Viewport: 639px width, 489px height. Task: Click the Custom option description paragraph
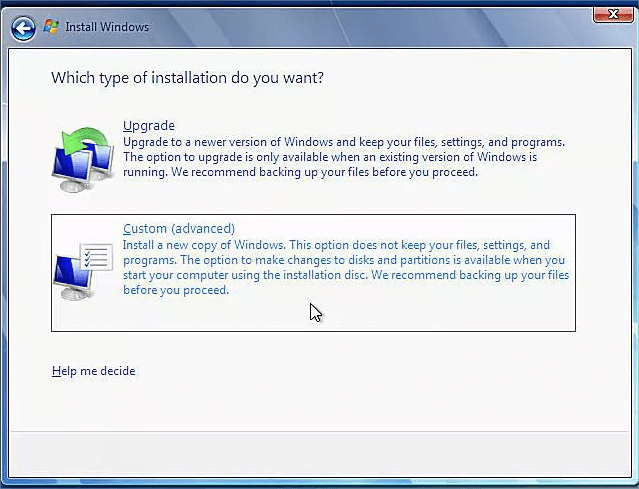(x=346, y=267)
